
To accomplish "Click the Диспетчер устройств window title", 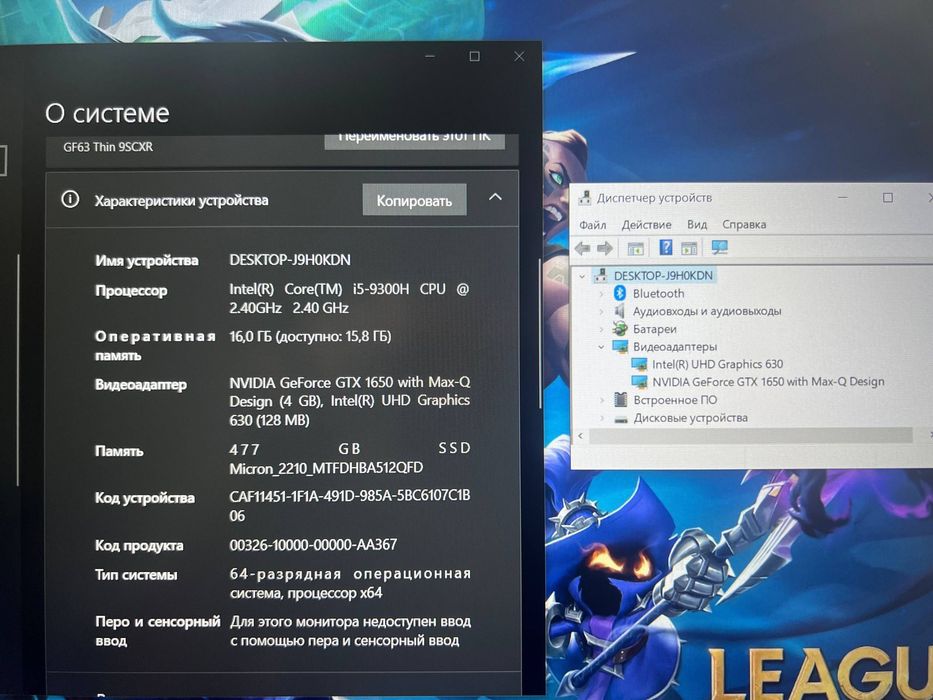I will pos(654,198).
